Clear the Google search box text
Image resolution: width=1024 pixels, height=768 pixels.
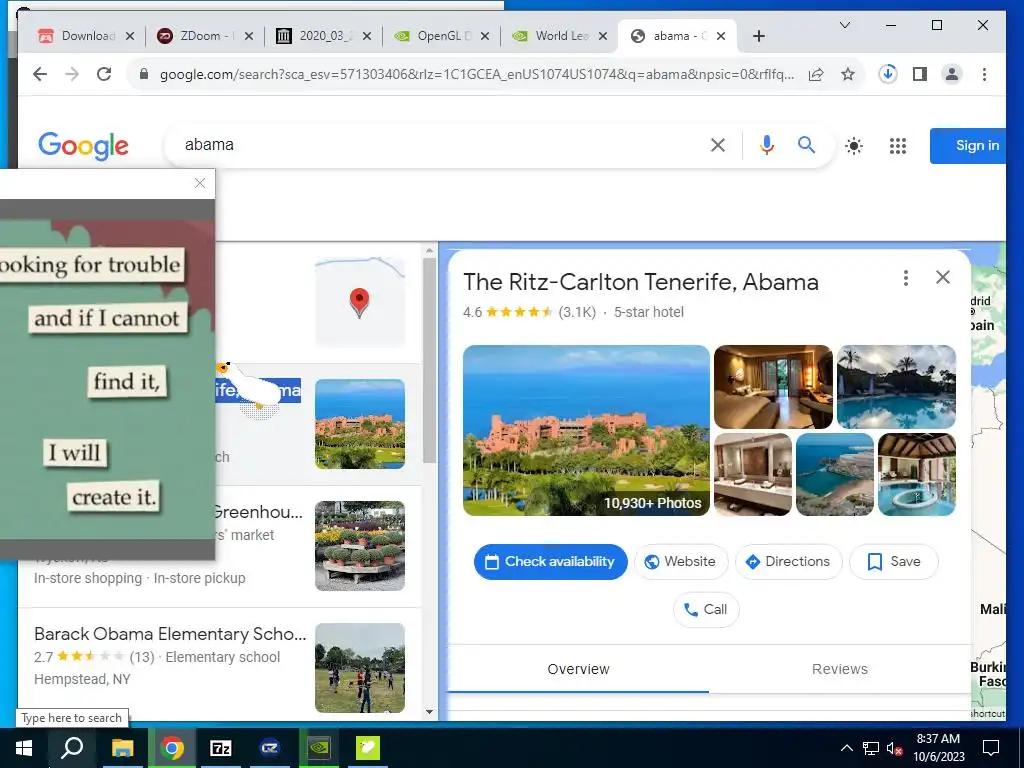pyautogui.click(x=718, y=145)
